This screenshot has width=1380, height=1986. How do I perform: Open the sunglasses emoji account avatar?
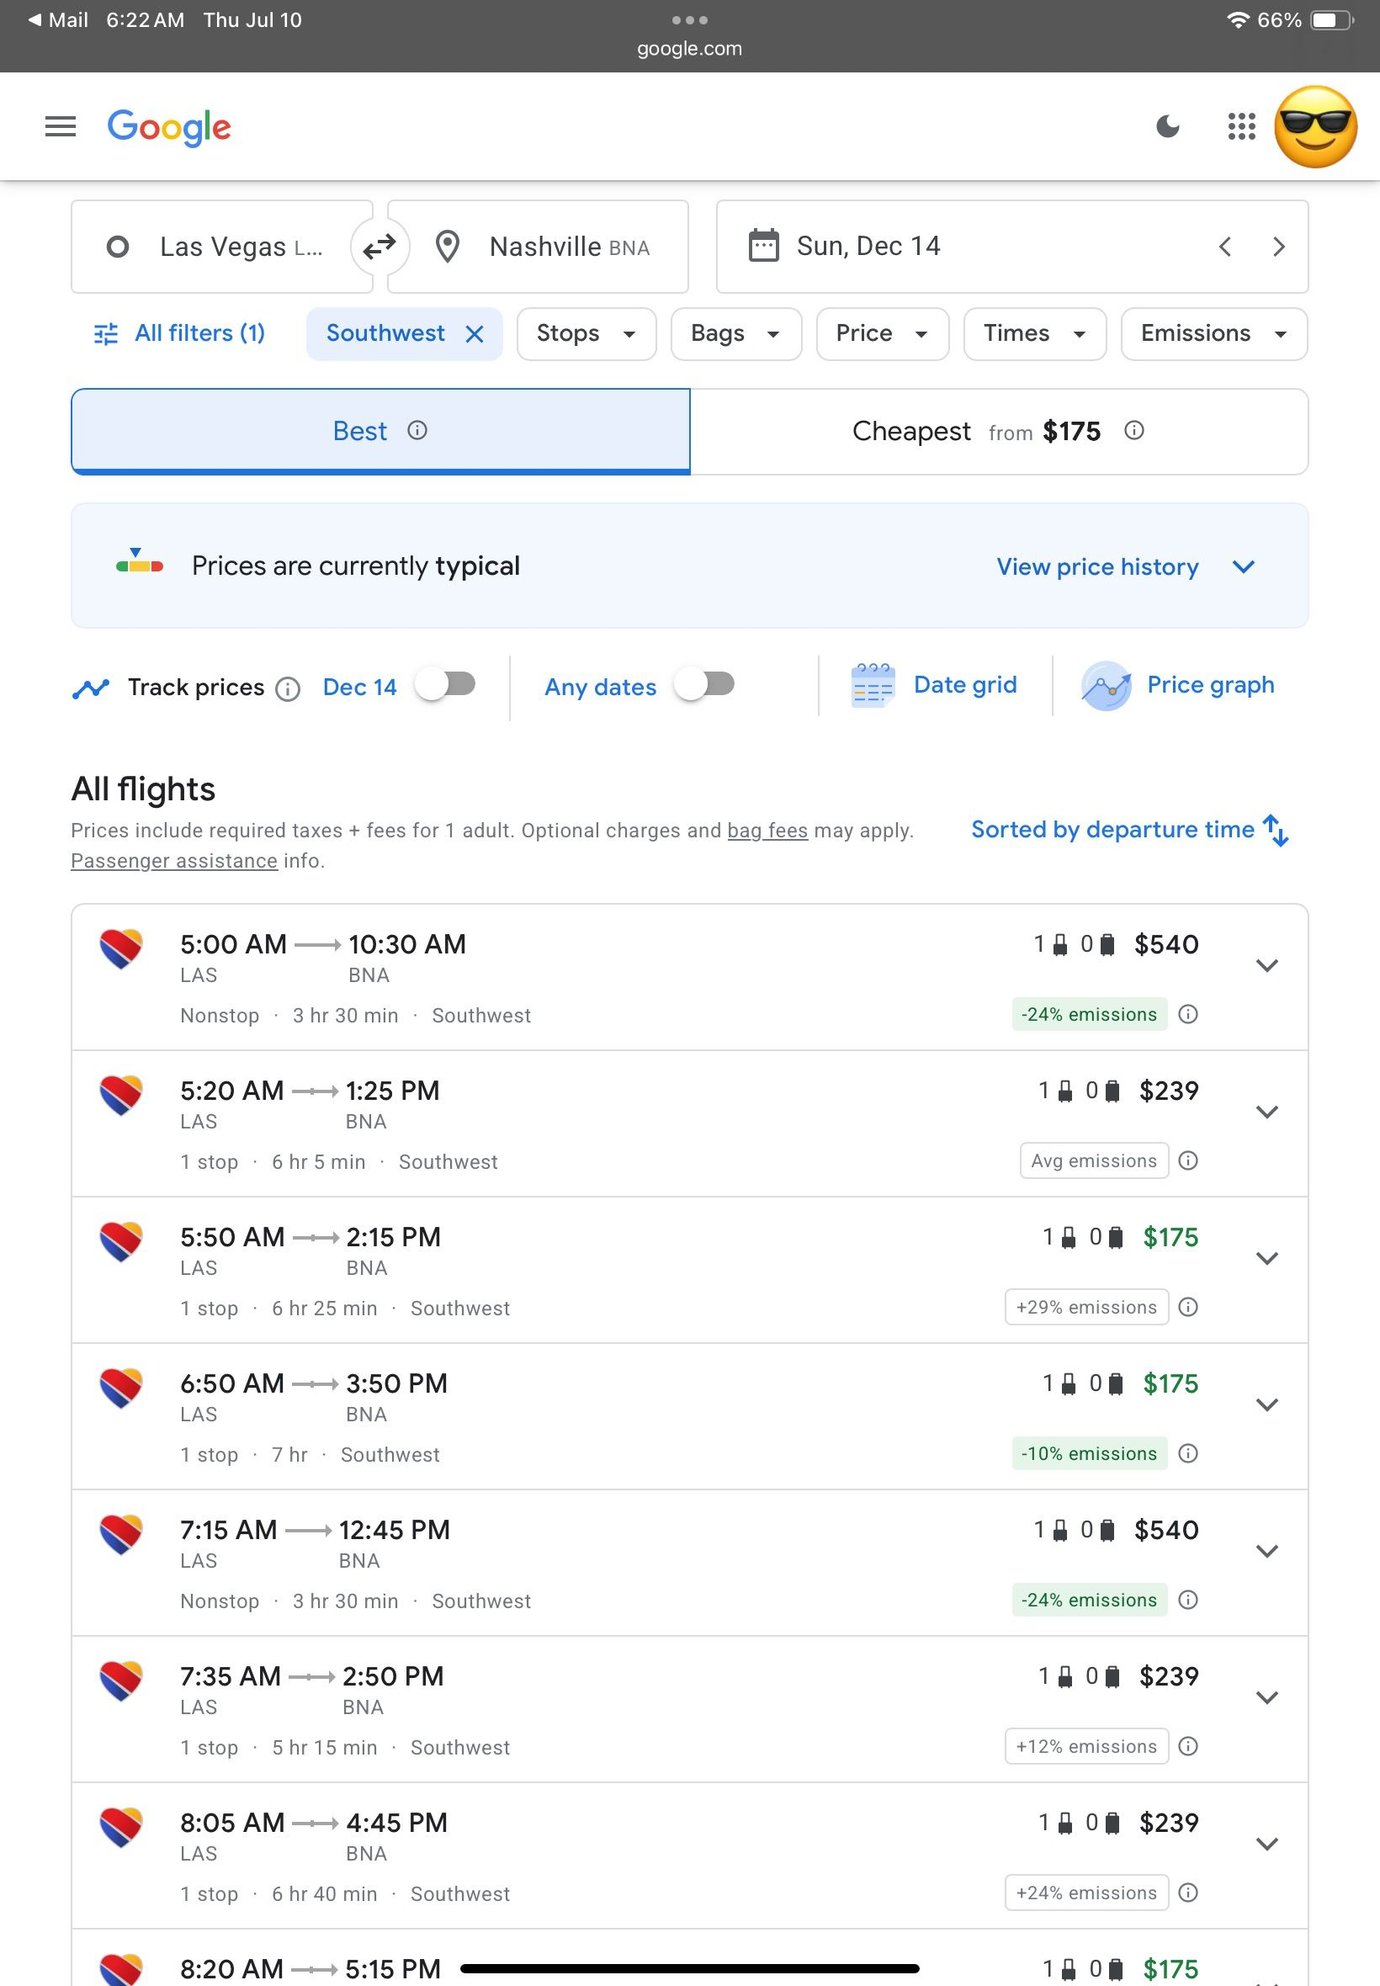(1315, 127)
